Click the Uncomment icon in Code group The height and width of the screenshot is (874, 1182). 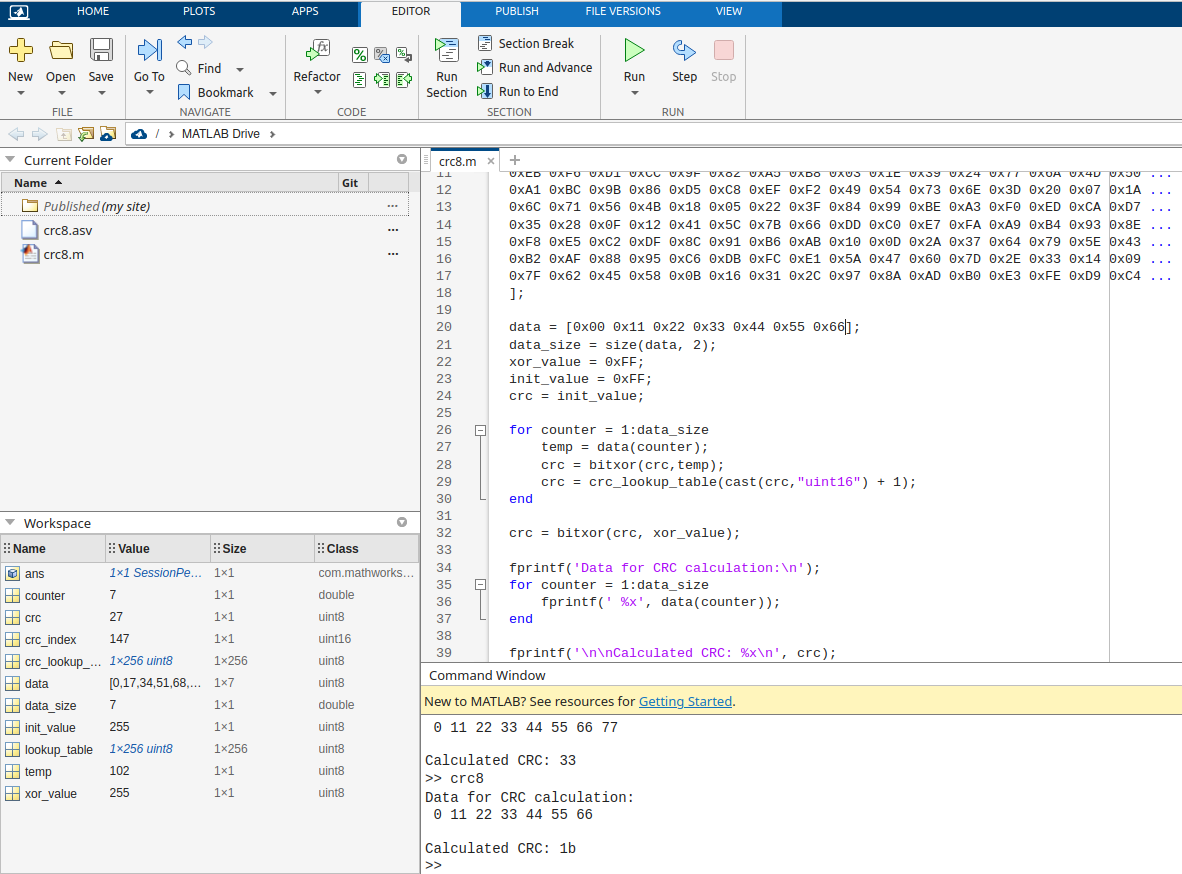(382, 55)
